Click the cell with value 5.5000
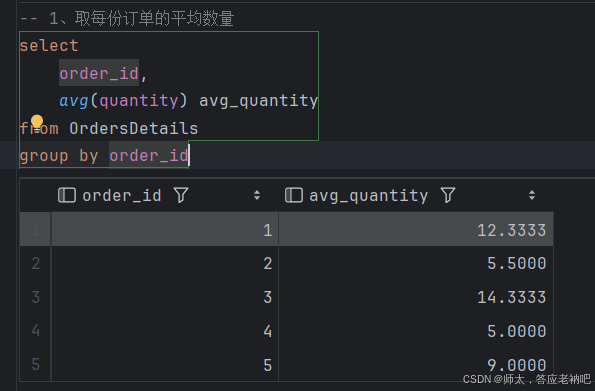 pos(416,263)
